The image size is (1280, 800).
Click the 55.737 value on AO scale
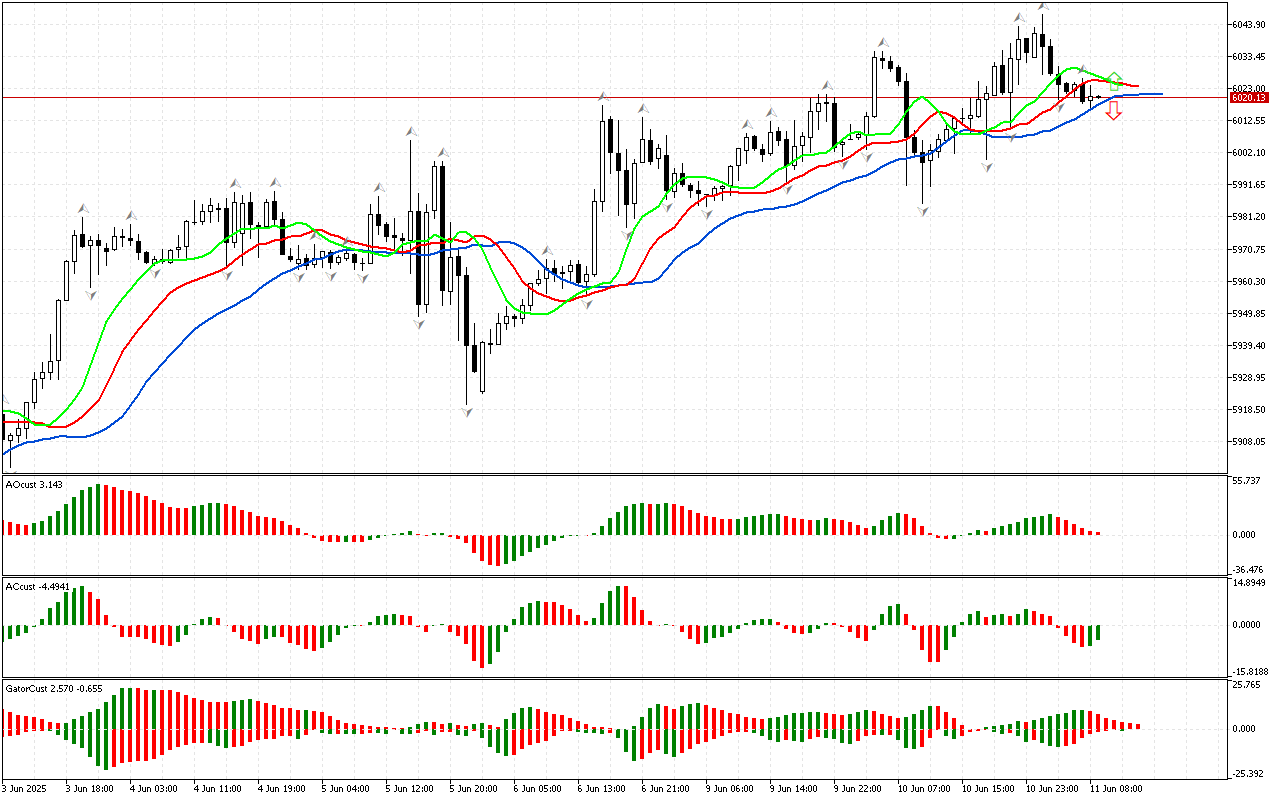[x=1246, y=481]
